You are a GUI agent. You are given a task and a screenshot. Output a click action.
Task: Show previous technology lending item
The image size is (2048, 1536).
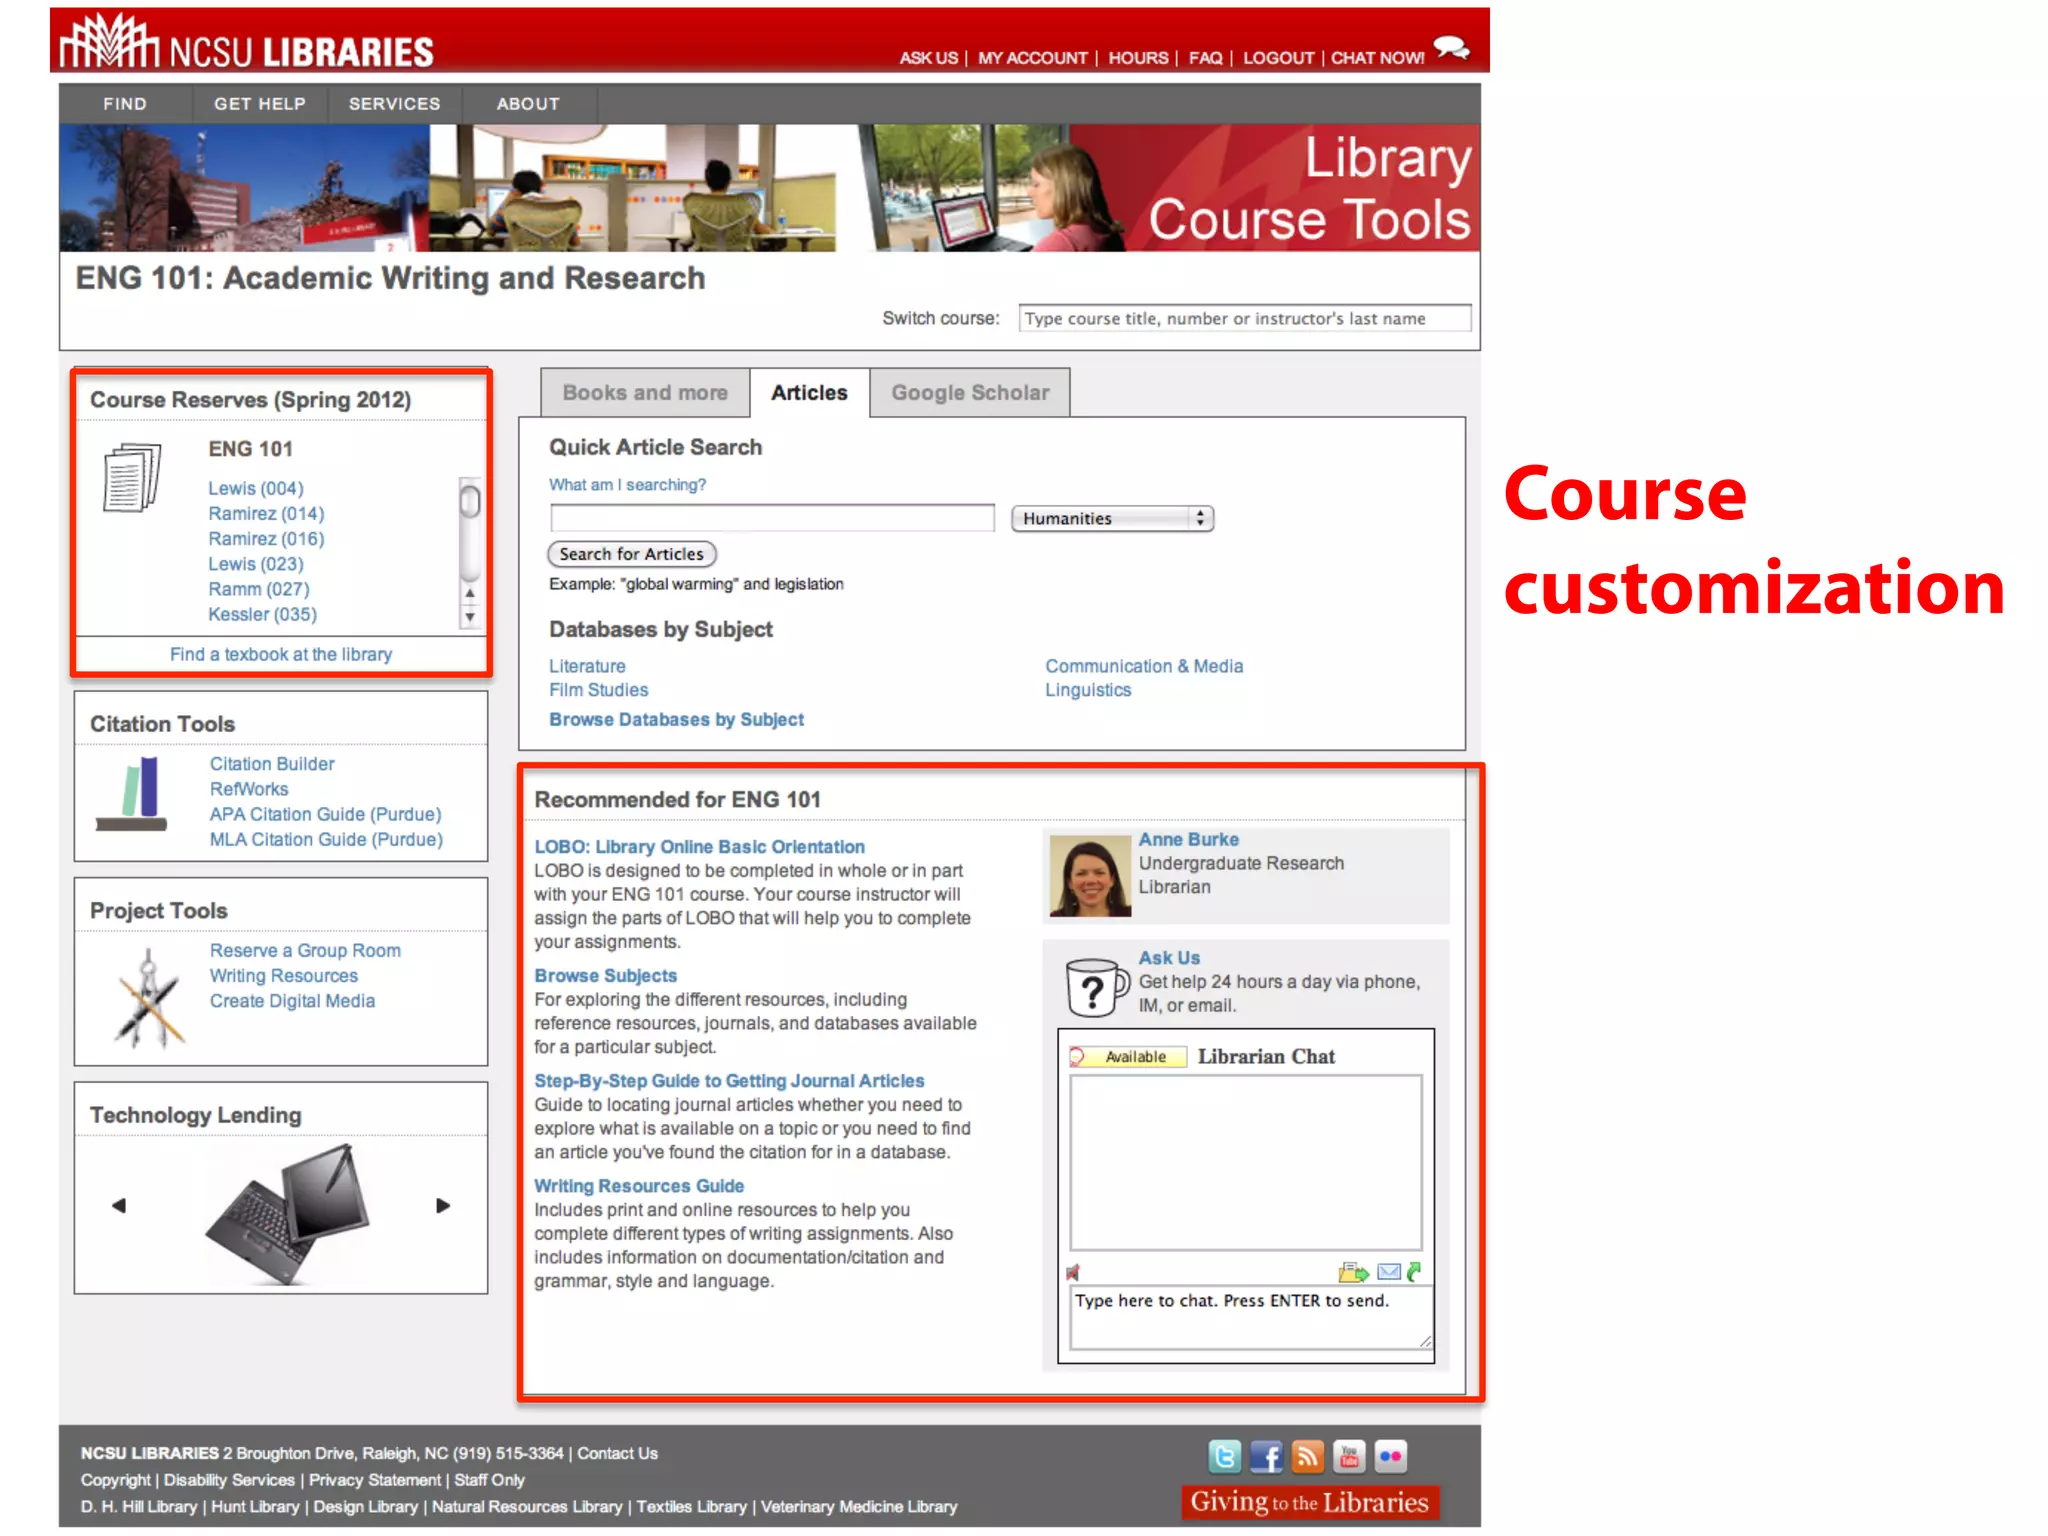(119, 1205)
